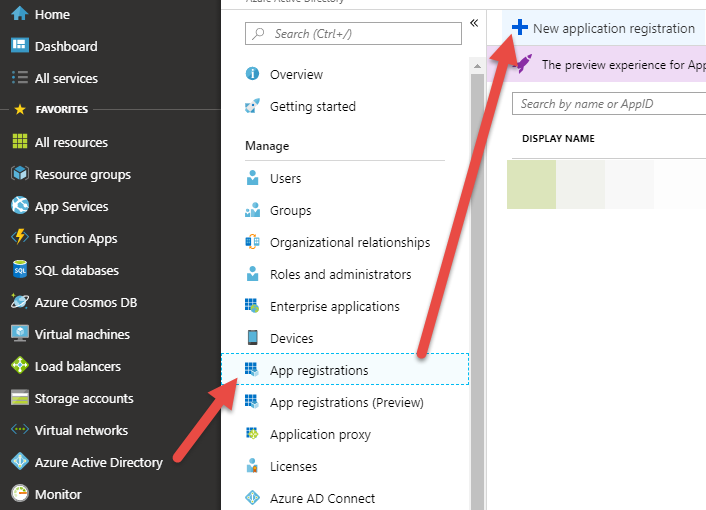
Task: Click New application registration button
Action: 603,28
